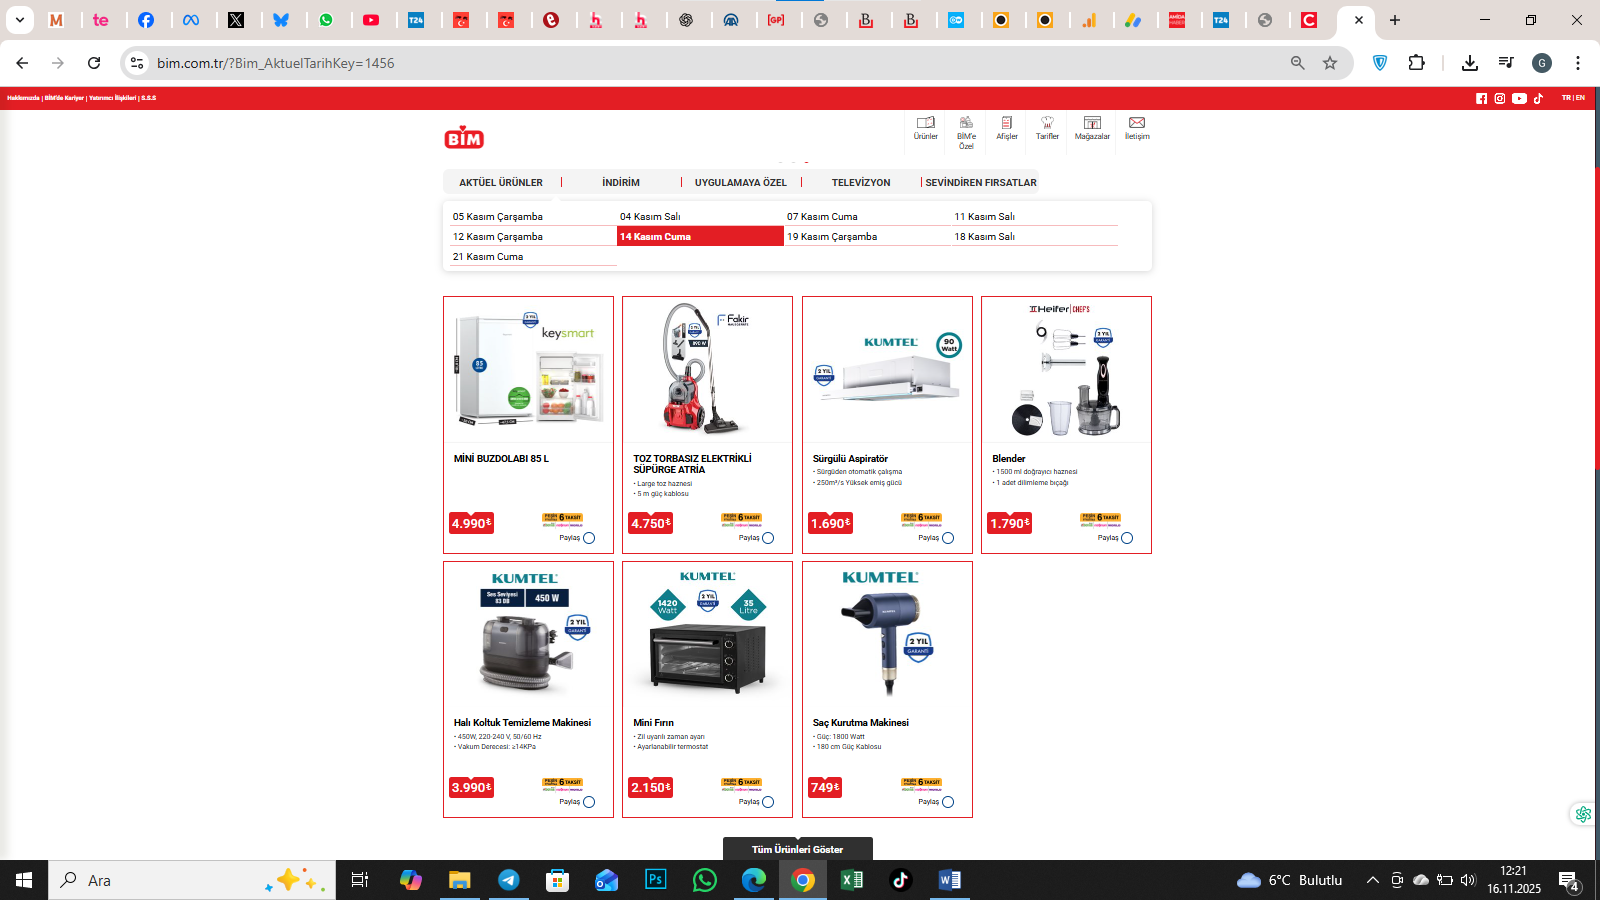Open the UYGULAMAYA ÖZEL menu
The image size is (1600, 900).
click(741, 183)
